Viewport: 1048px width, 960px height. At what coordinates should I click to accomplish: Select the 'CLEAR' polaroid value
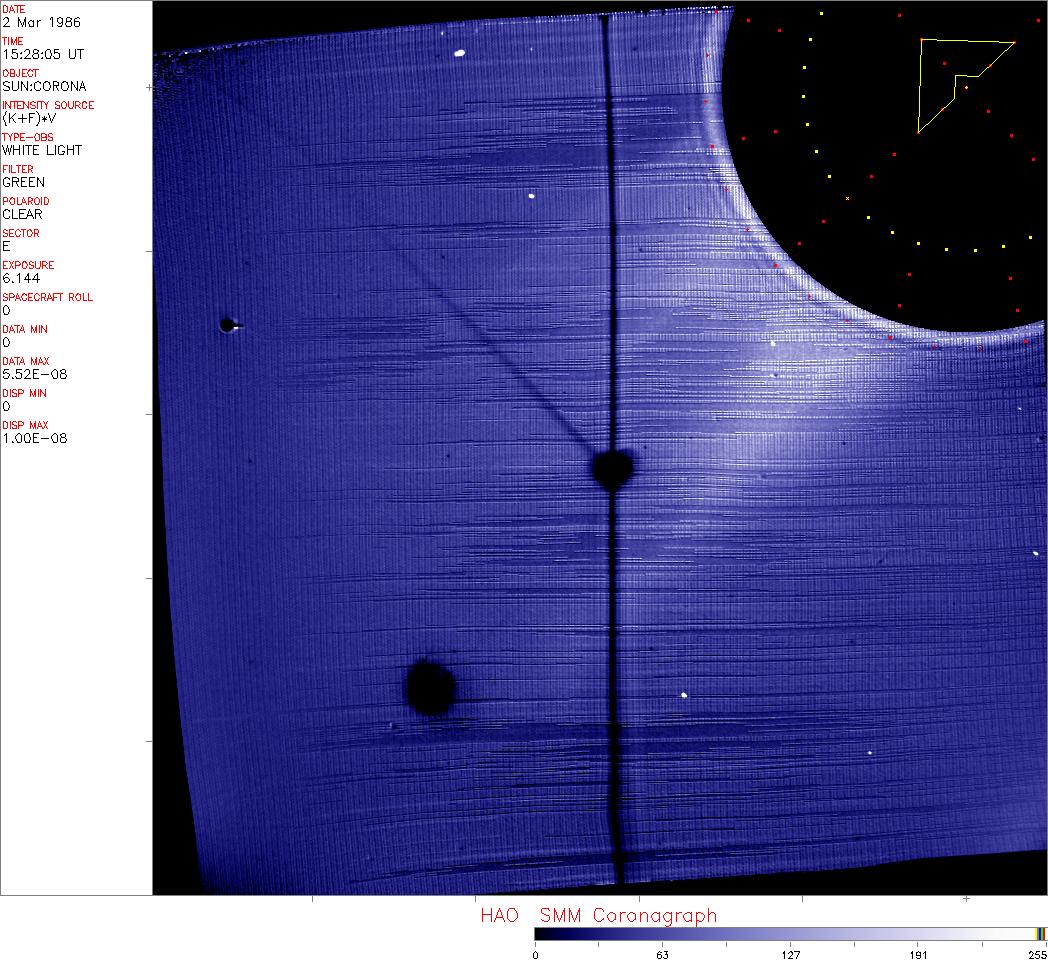coord(22,215)
